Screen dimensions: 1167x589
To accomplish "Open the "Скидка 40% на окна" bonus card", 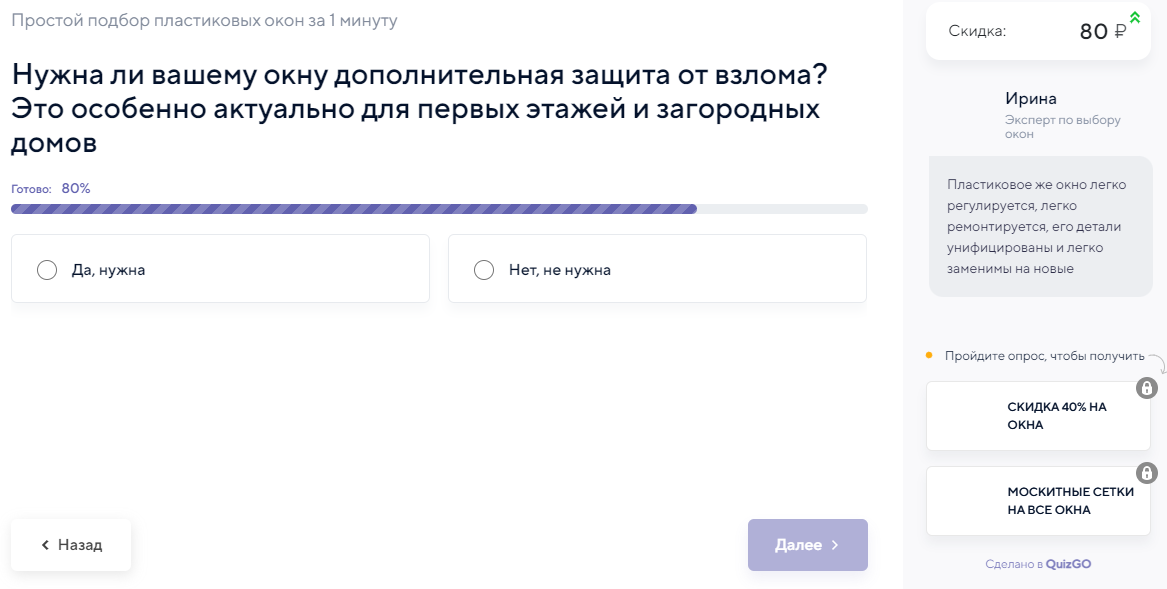I will pyautogui.click(x=1038, y=416).
